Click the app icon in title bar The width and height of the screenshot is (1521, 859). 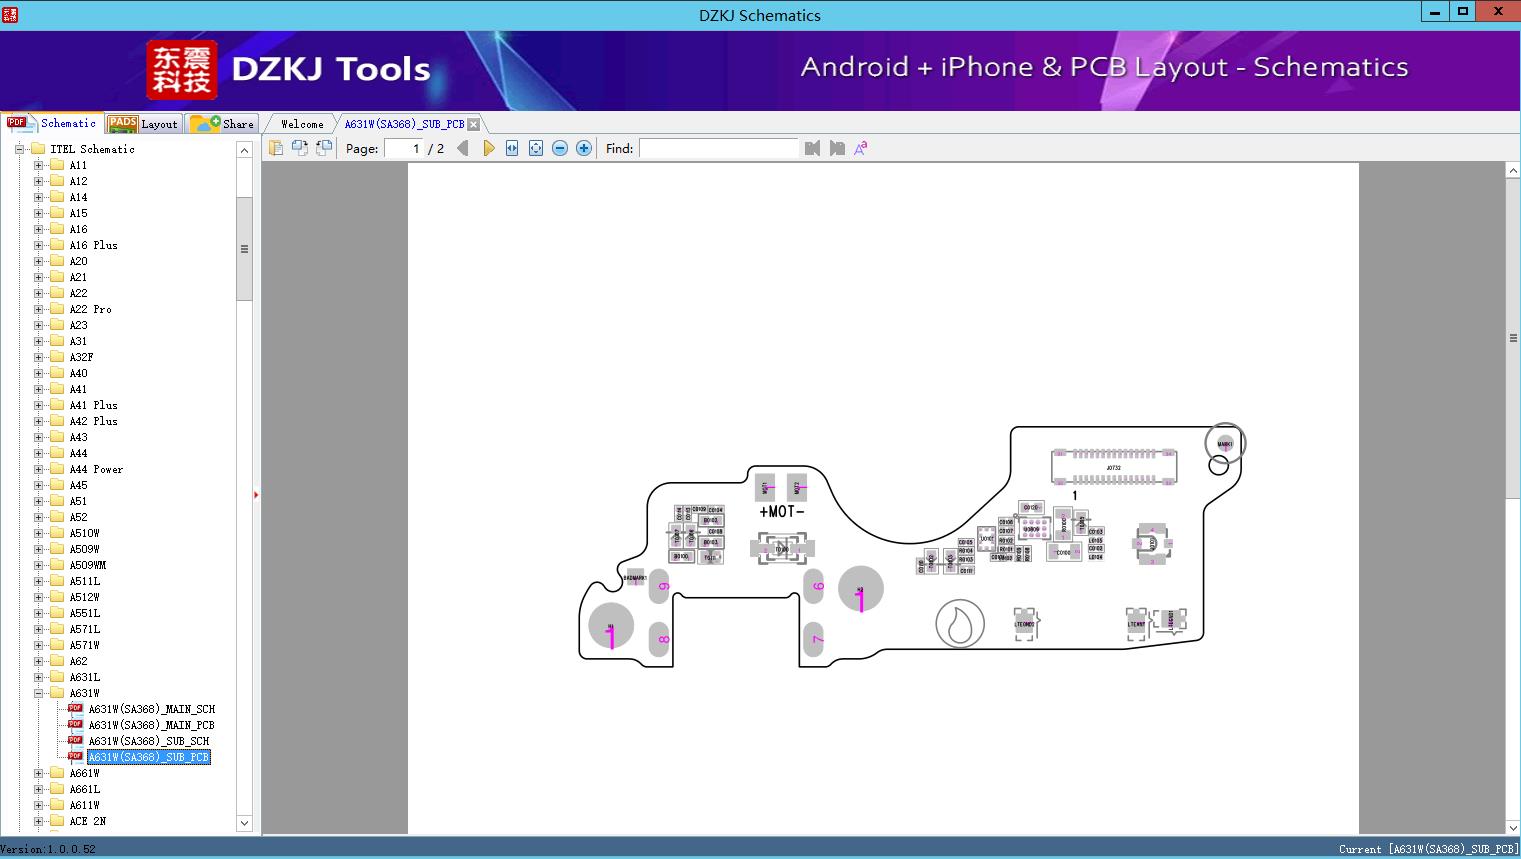click(x=10, y=13)
